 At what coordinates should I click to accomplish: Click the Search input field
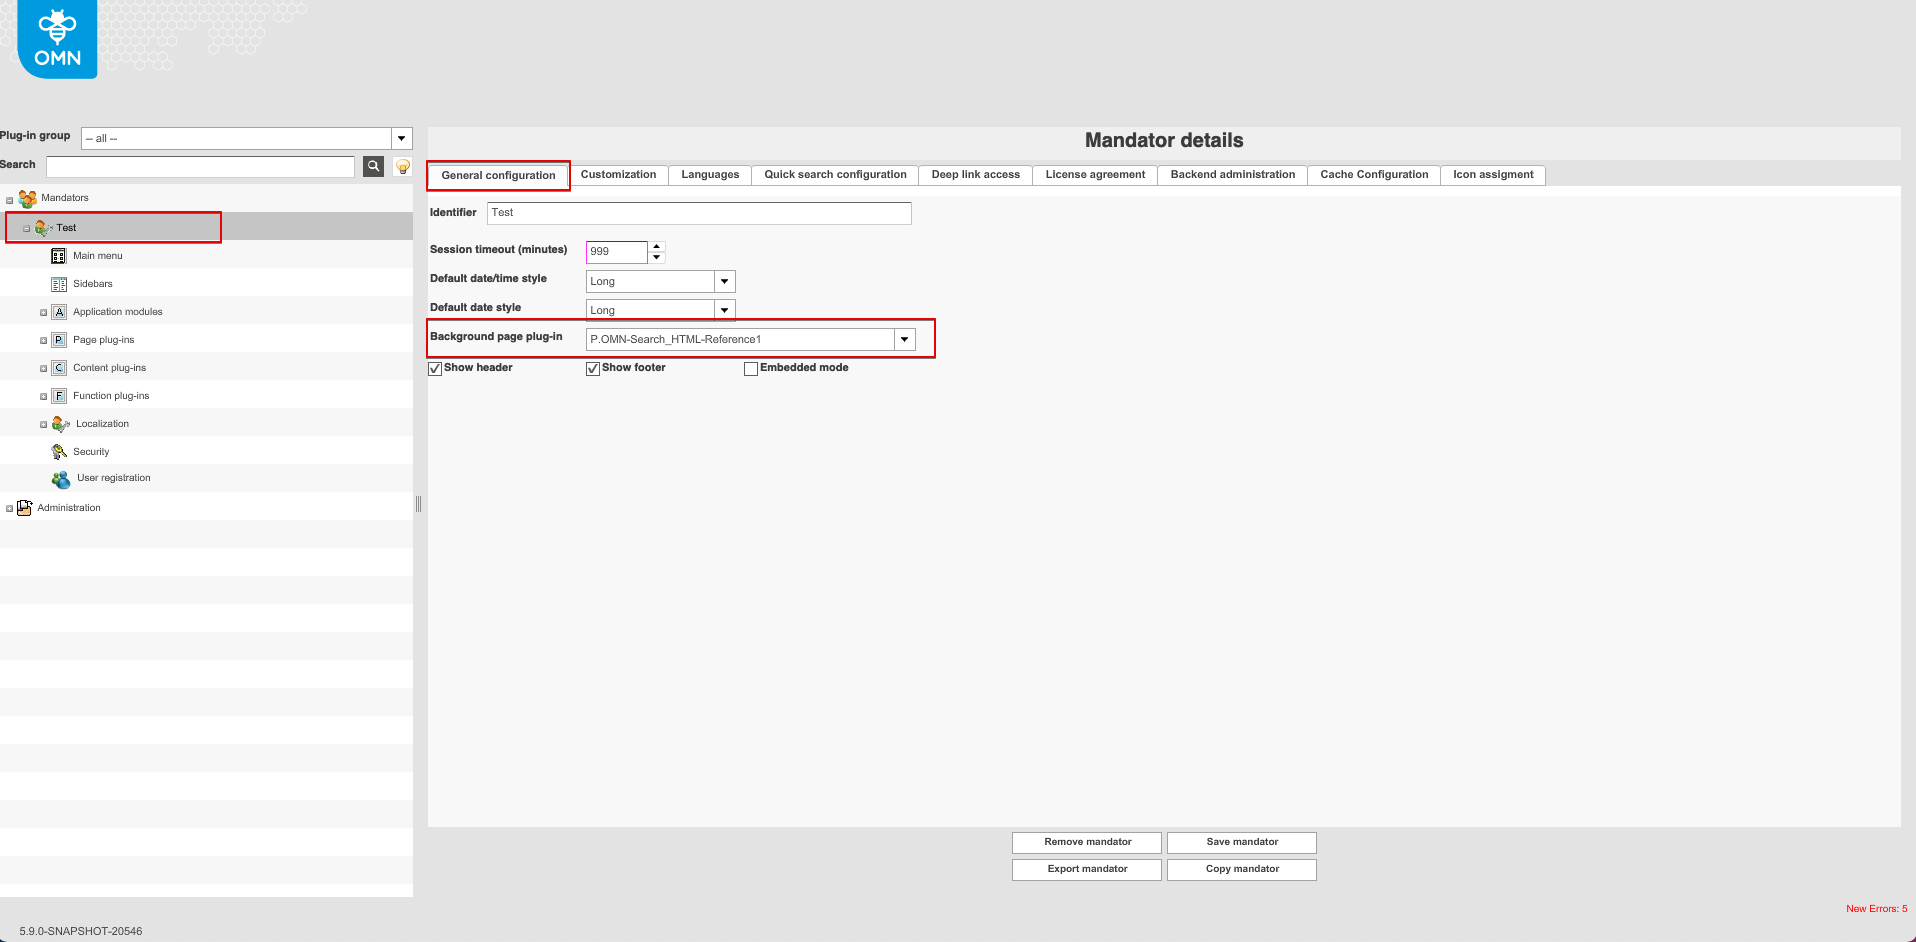pyautogui.click(x=200, y=166)
